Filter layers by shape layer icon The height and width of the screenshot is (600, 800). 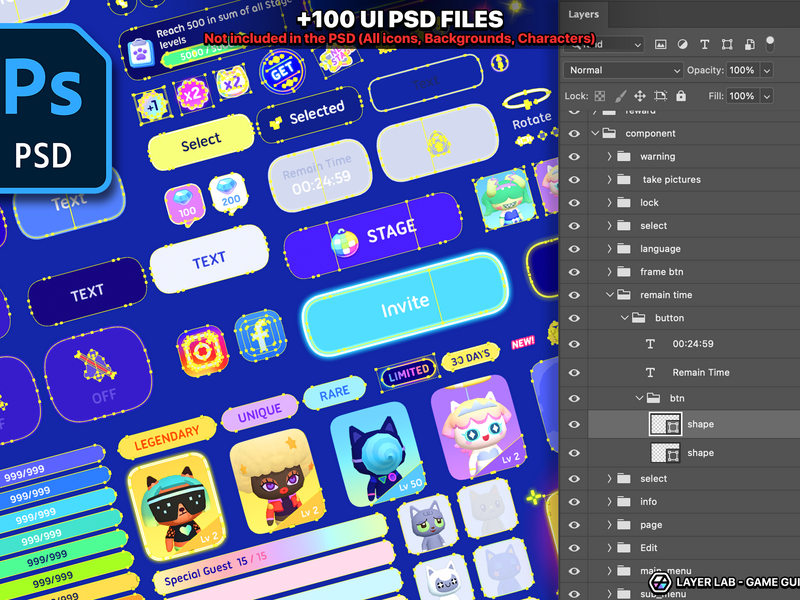pos(727,44)
